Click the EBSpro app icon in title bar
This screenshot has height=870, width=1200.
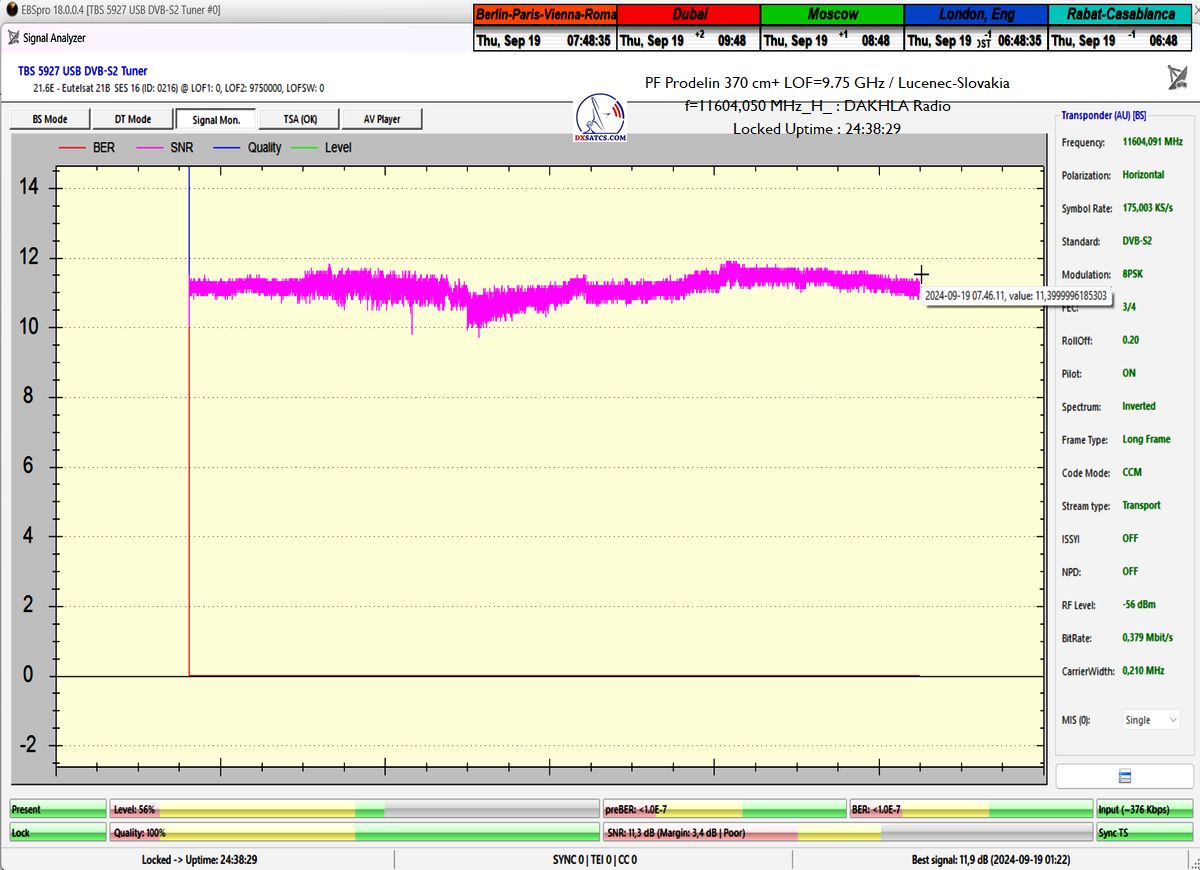(x=11, y=10)
